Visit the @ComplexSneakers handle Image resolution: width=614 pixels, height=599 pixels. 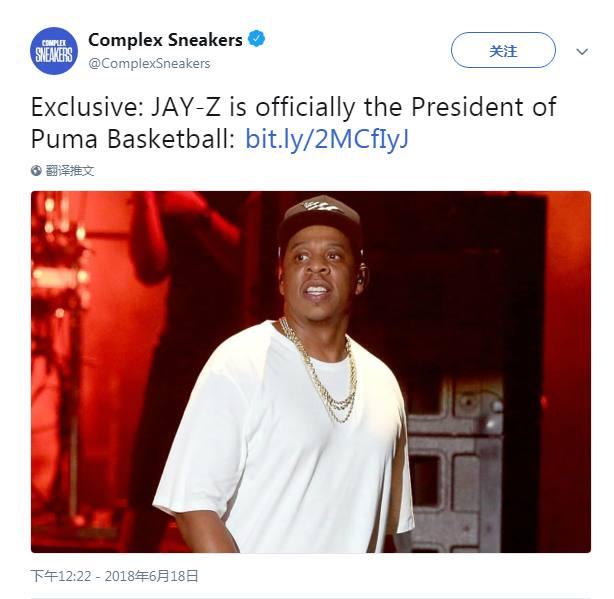coord(149,63)
